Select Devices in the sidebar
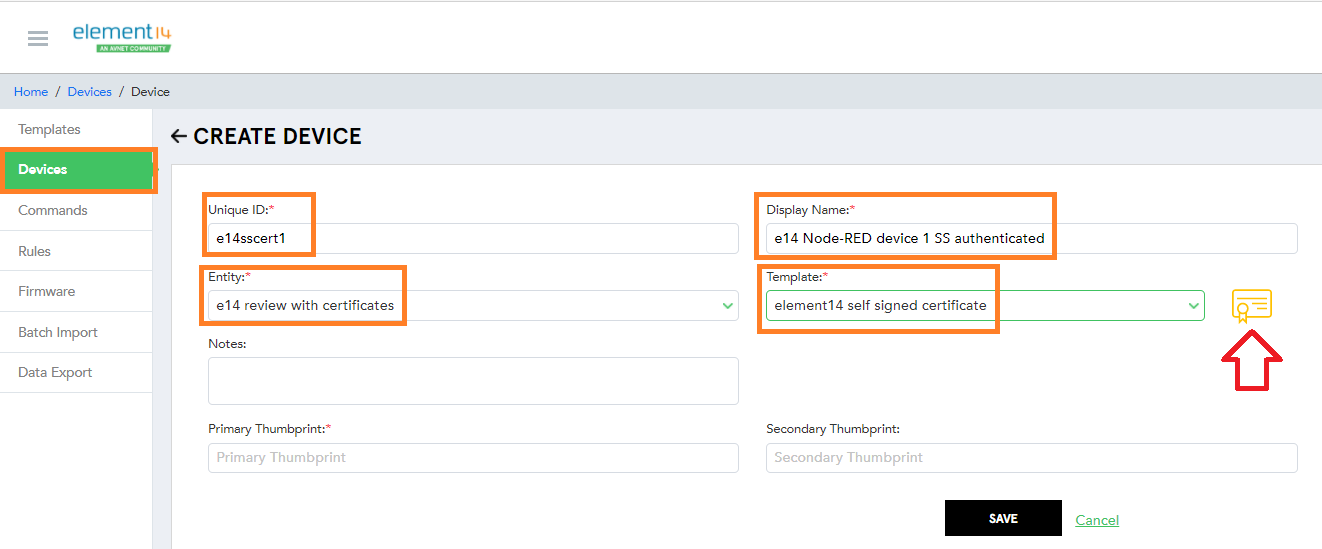Image resolution: width=1322 pixels, height=549 pixels. [76, 170]
